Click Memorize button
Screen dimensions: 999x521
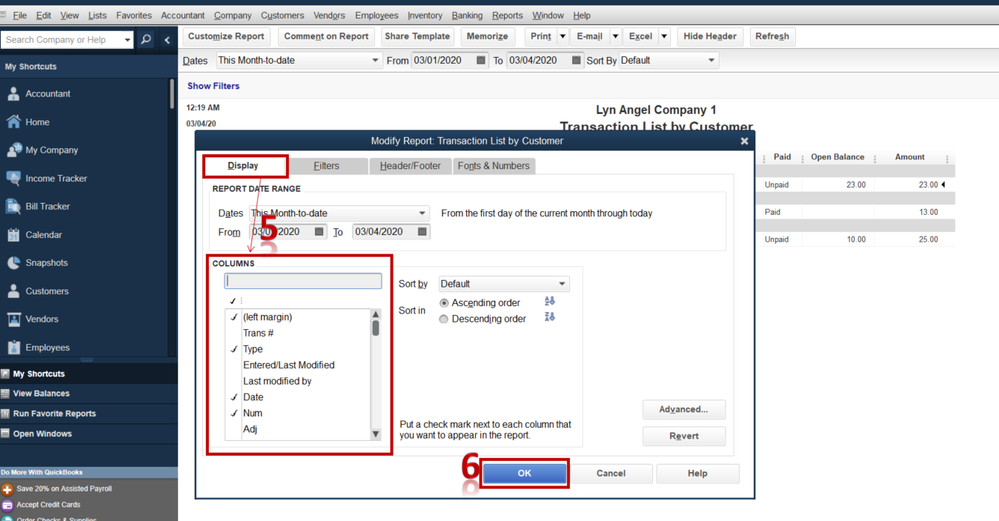point(487,36)
